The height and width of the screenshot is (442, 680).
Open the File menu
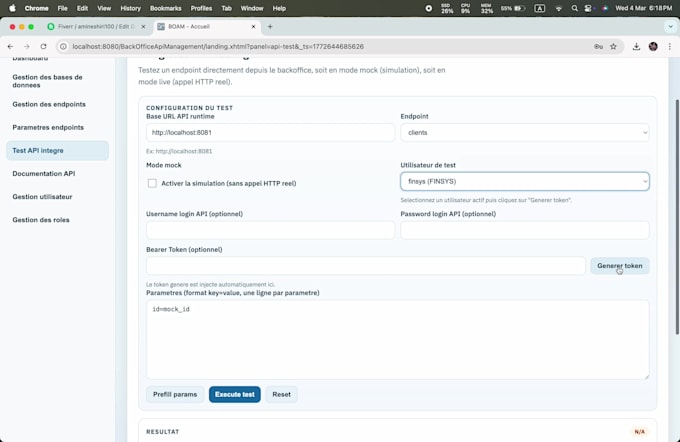pos(62,8)
